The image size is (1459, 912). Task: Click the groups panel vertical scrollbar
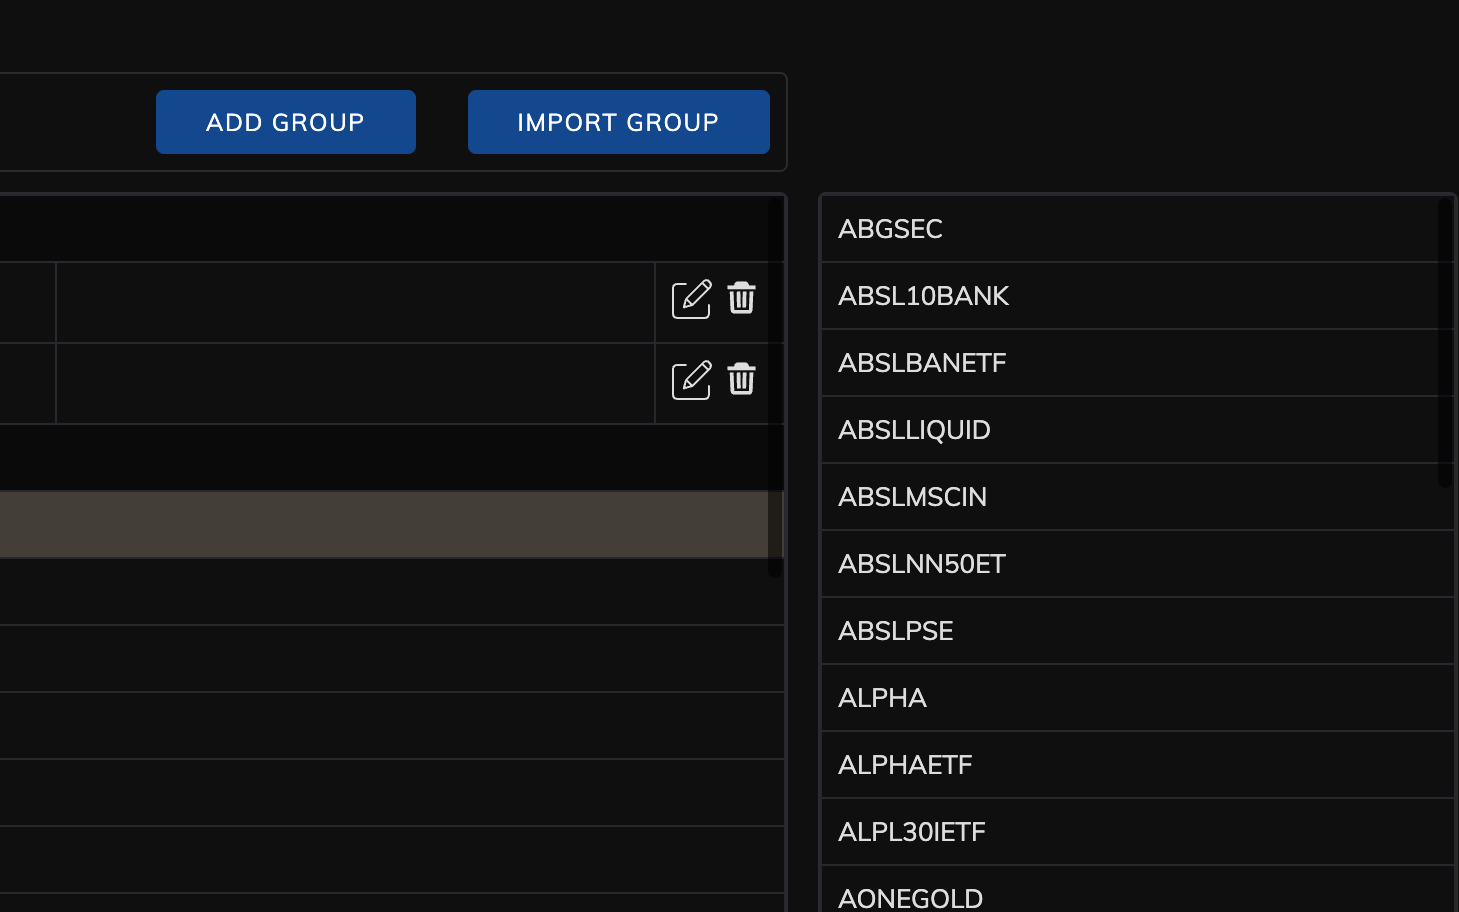(x=775, y=387)
